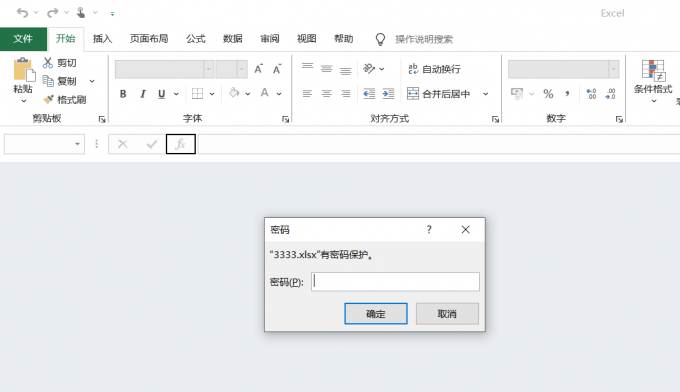Click the Name Box field

[x=44, y=144]
